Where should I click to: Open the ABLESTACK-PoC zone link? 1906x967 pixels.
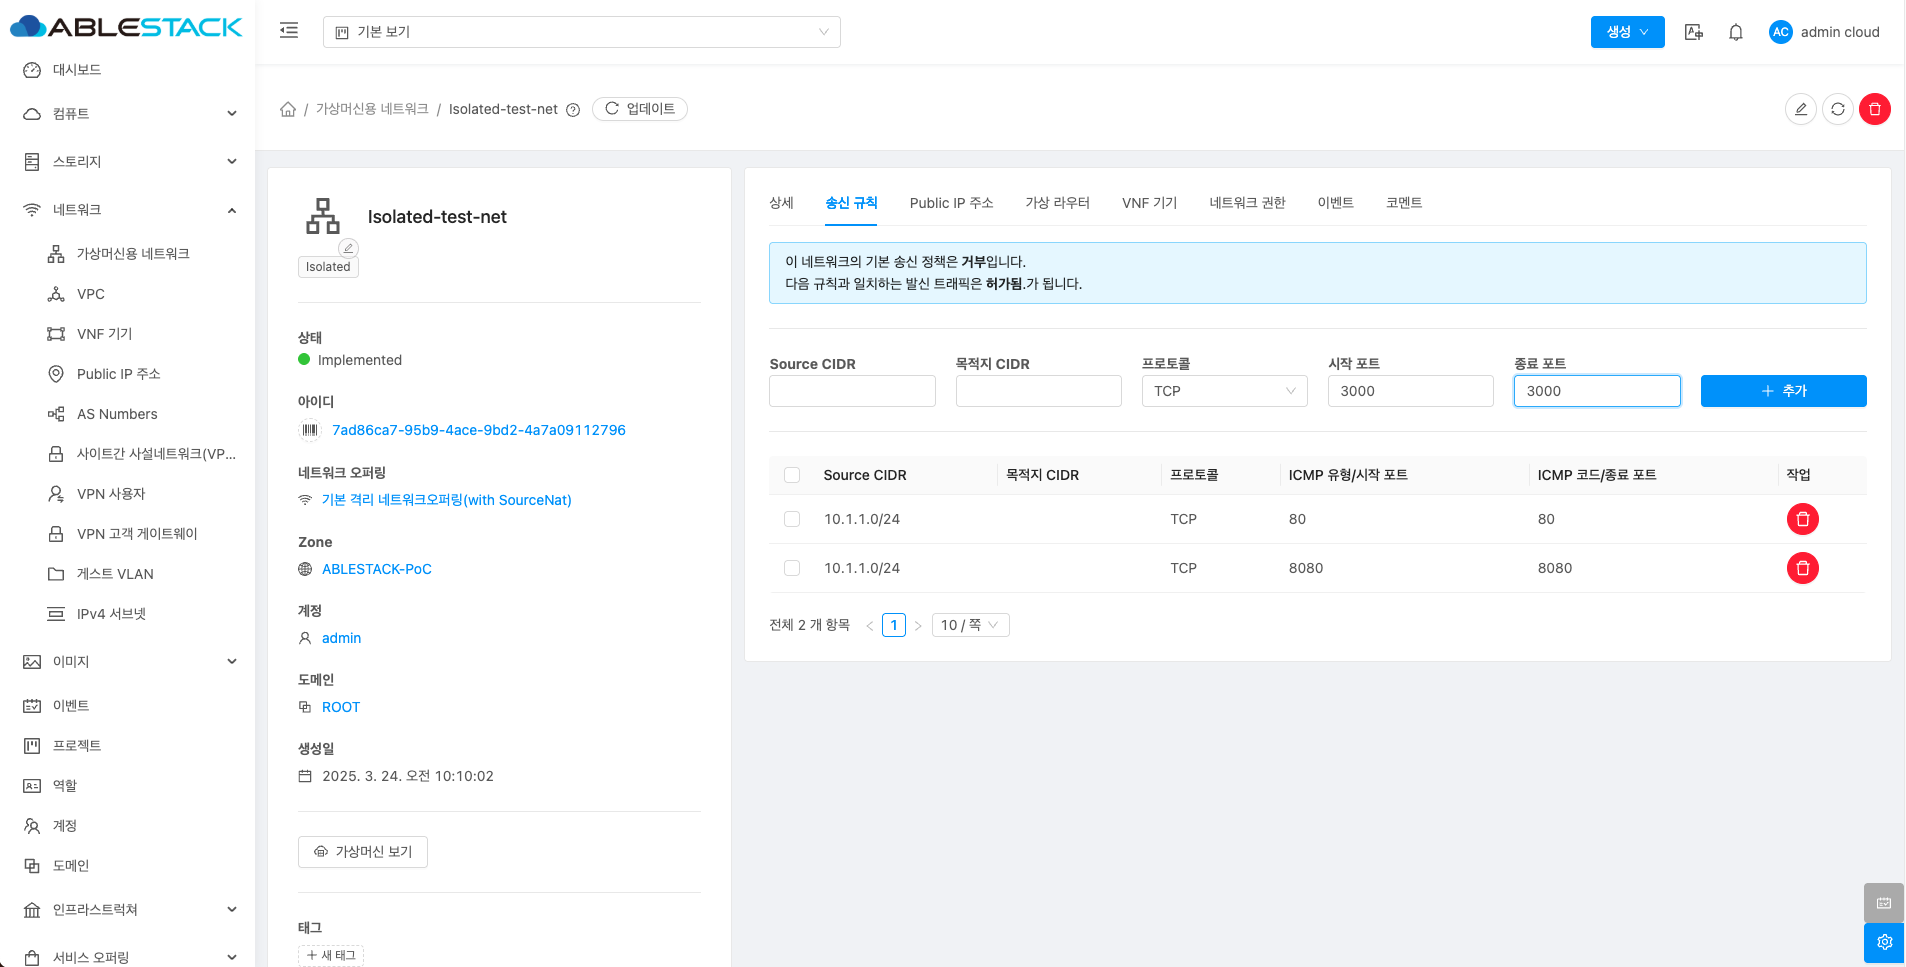click(377, 569)
